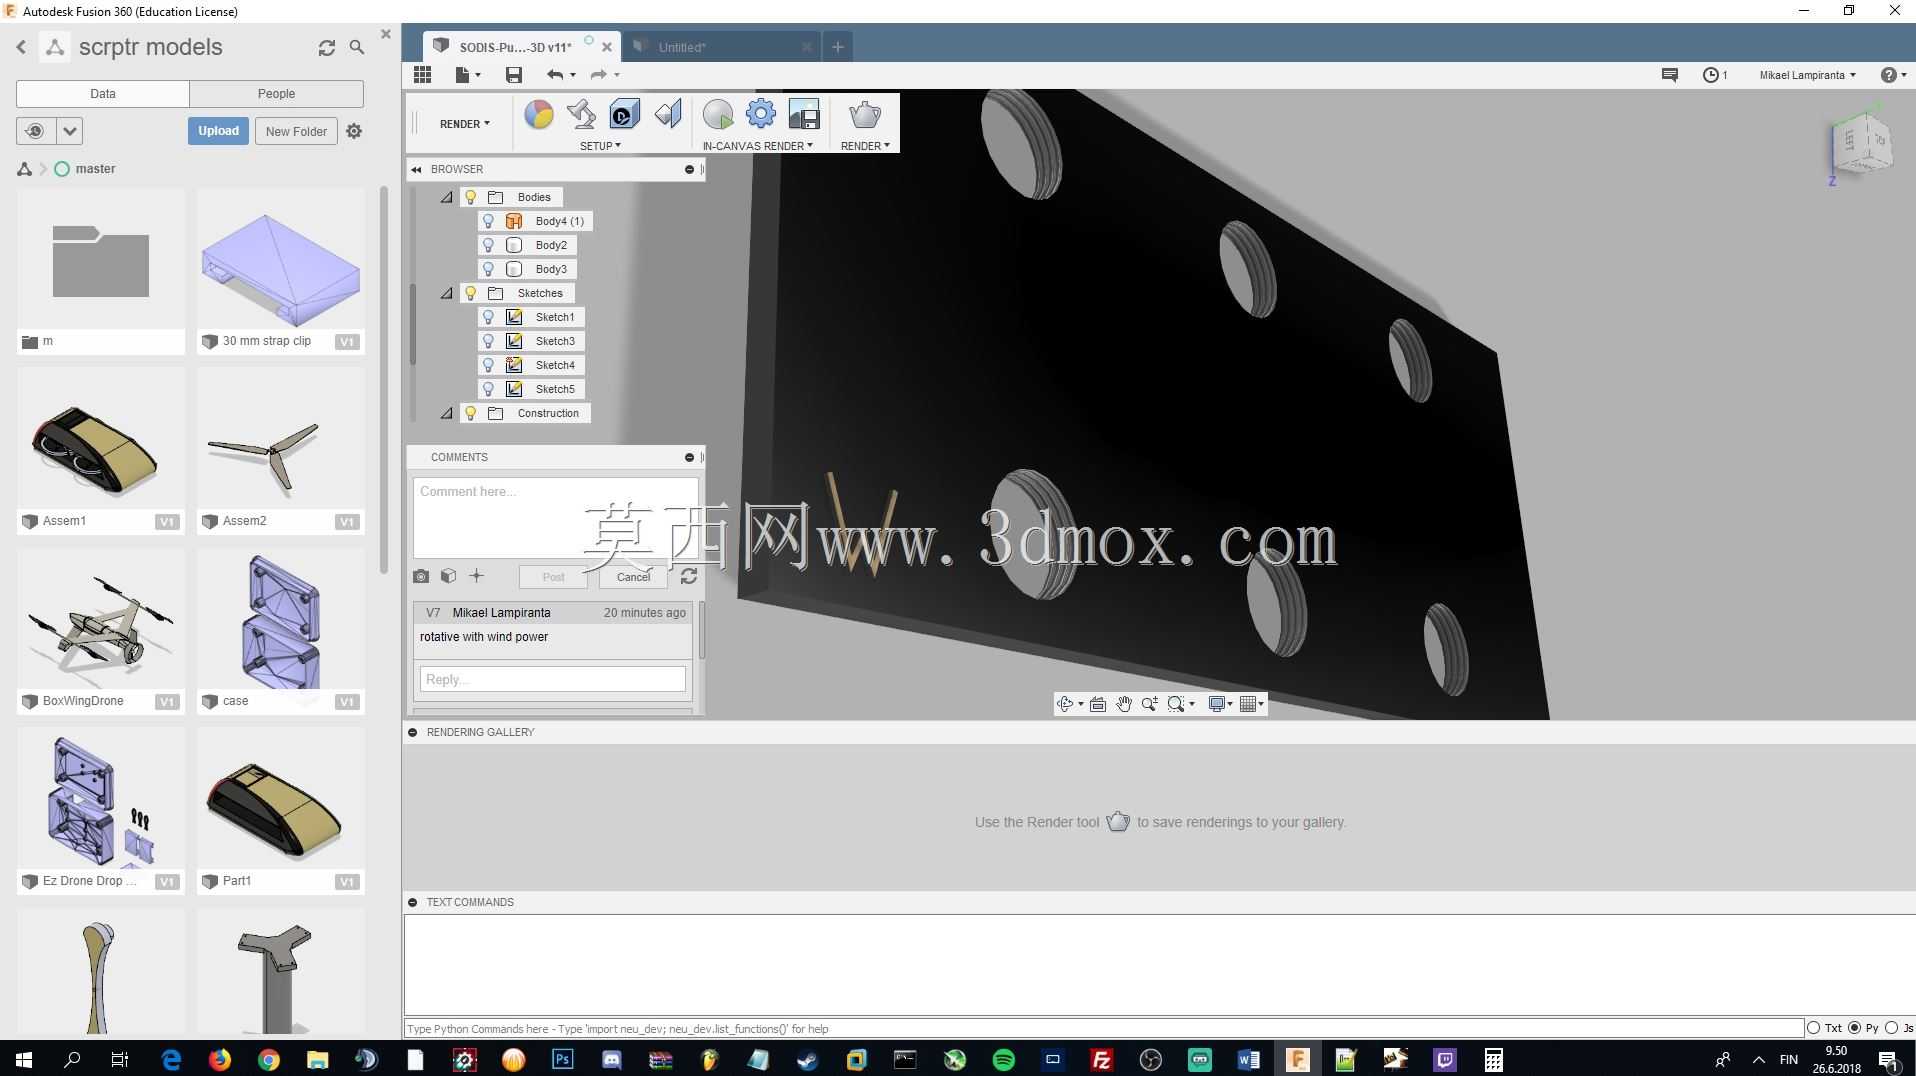Collapse the Construction folder
The image size is (1916, 1076).
pos(447,413)
